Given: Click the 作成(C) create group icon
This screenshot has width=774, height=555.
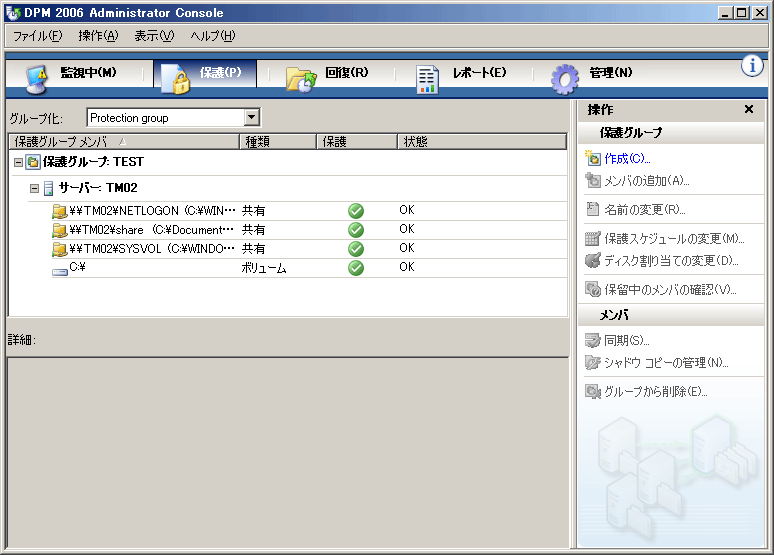Looking at the screenshot, I should 593,158.
